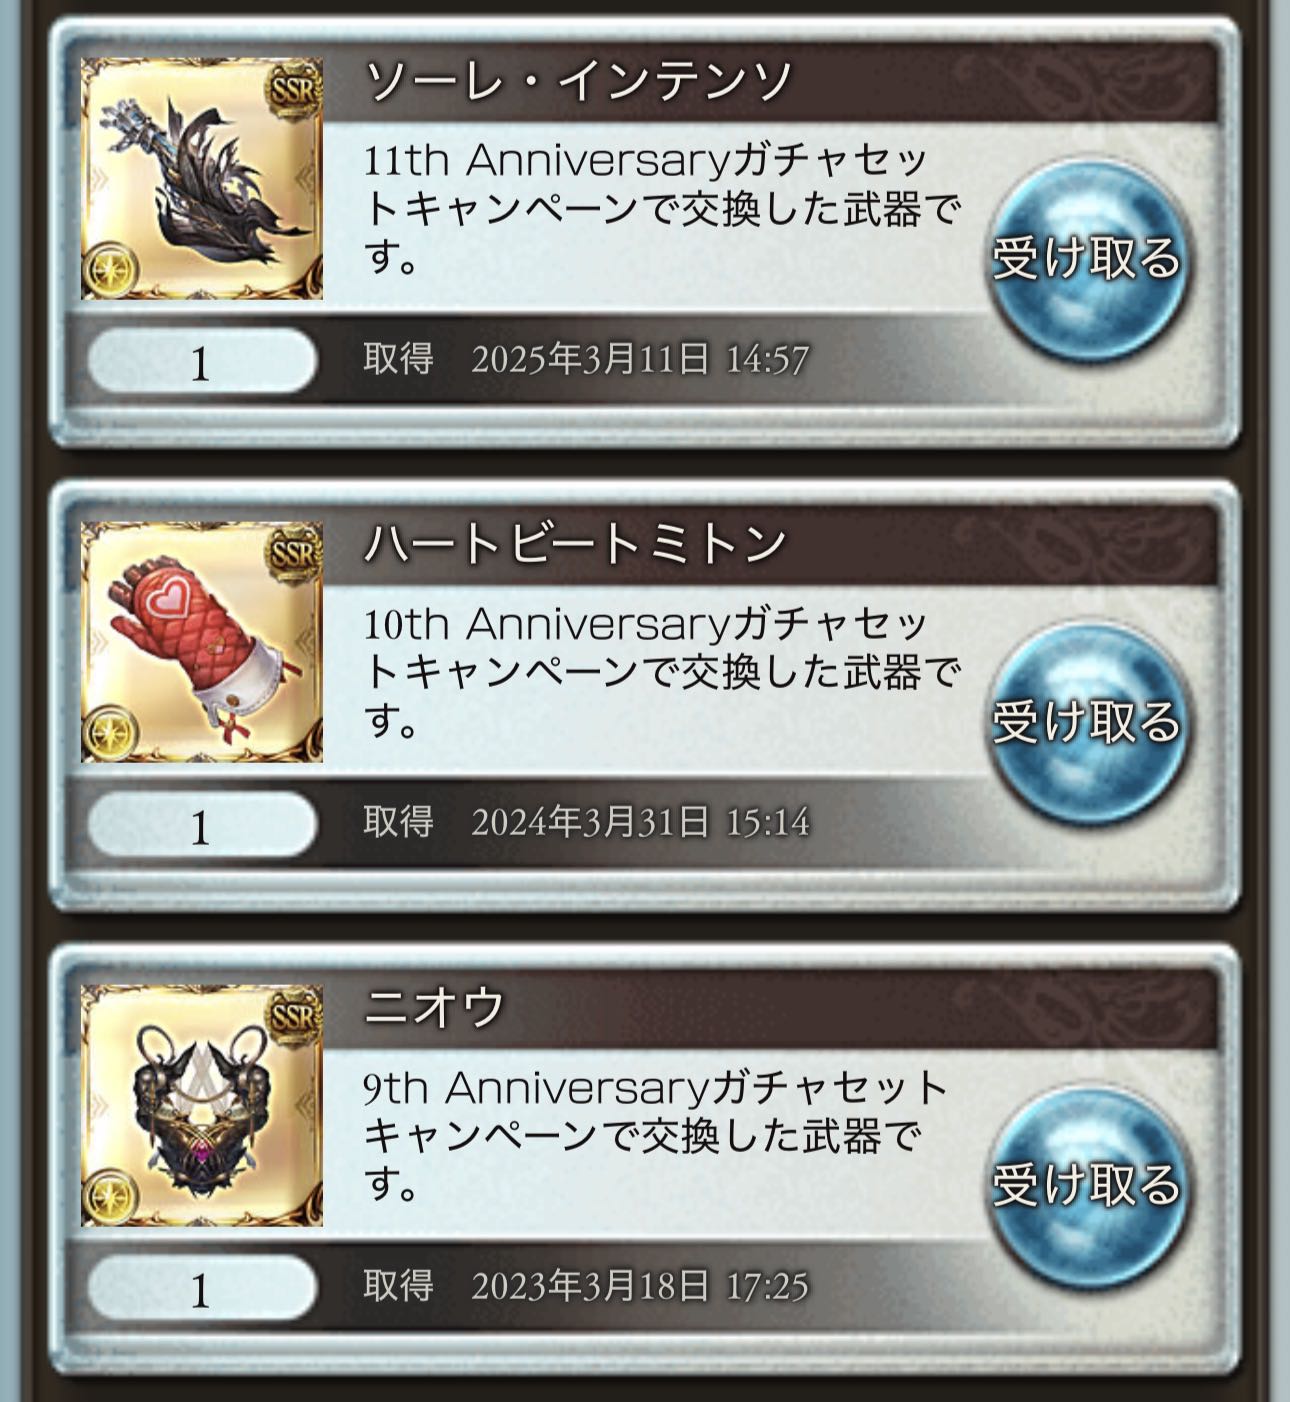The height and width of the screenshot is (1402, 1290).
Task: Open the ニオウ harp weapon thumbnail
Action: (x=202, y=1105)
